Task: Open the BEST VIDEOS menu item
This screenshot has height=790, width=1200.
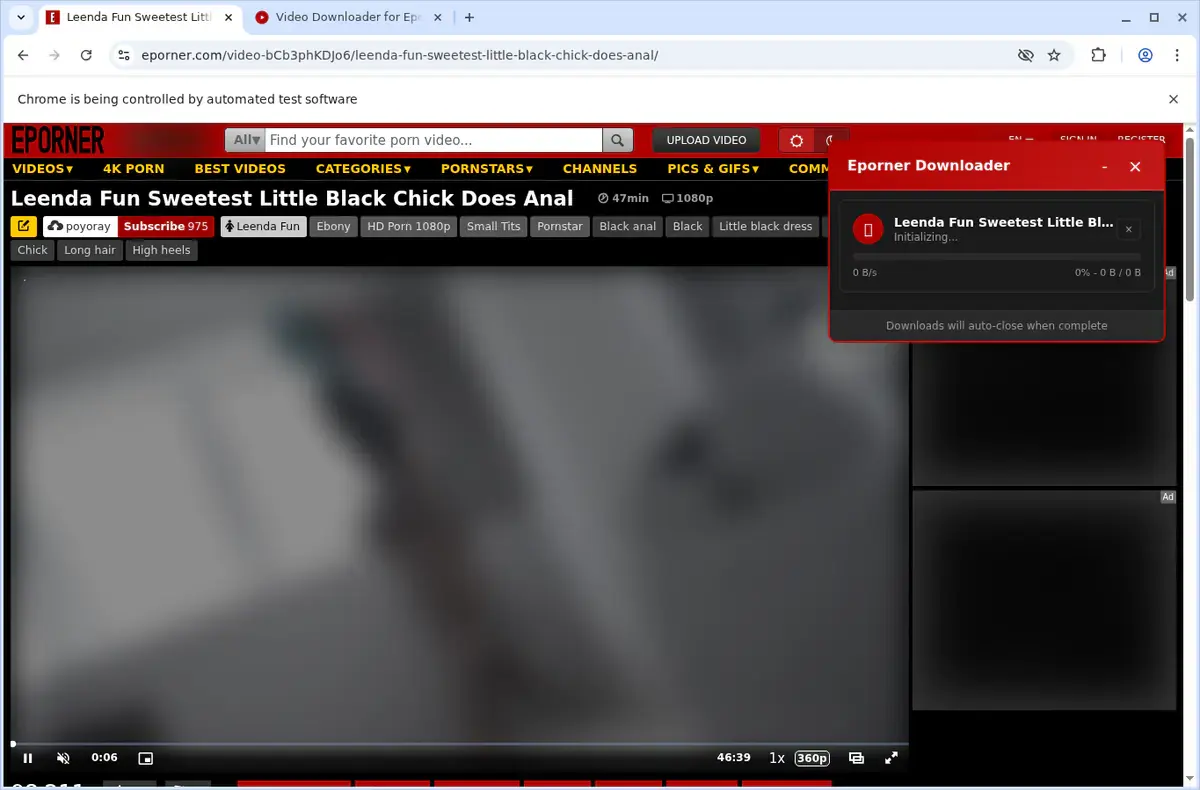Action: (240, 169)
